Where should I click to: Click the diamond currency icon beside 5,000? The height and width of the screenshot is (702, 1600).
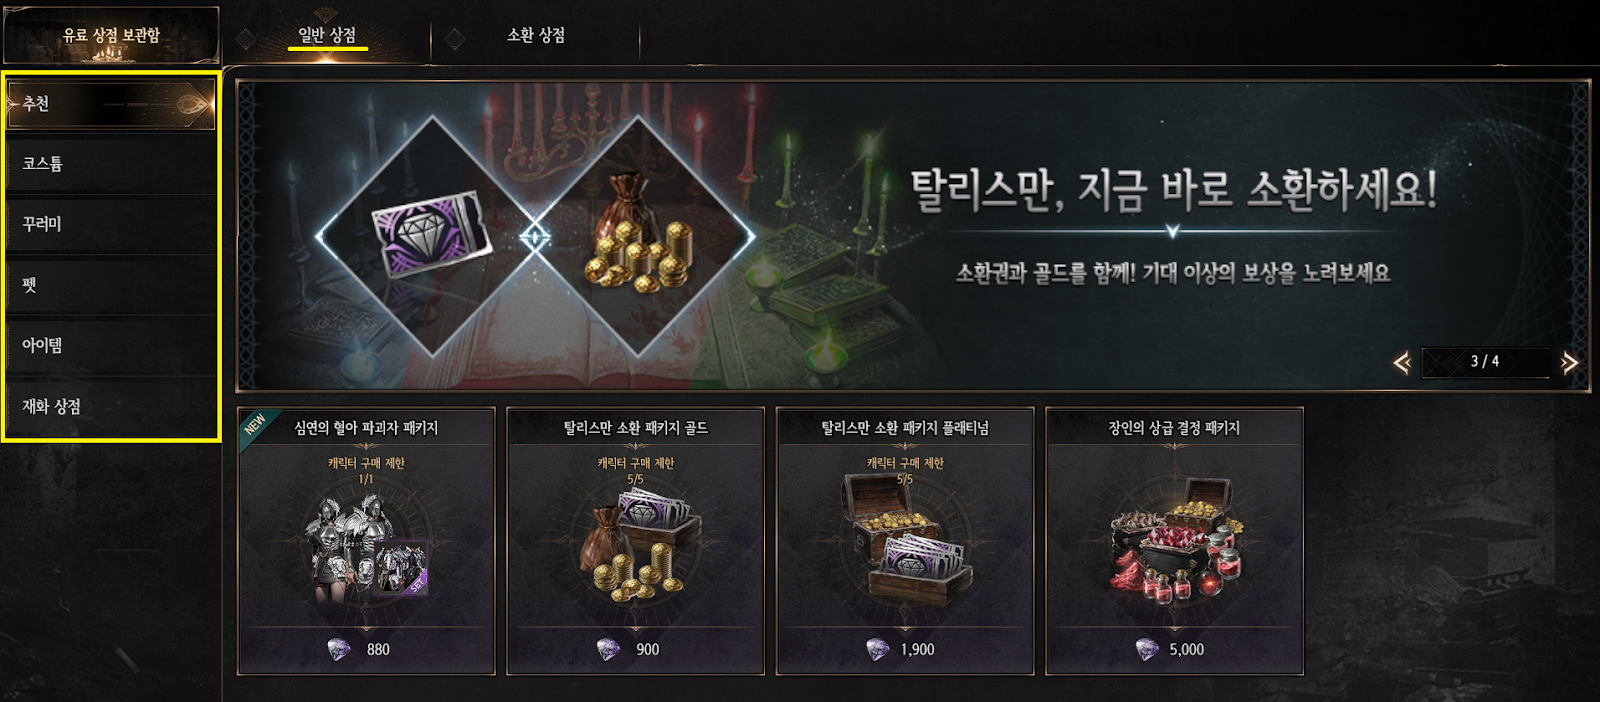[1147, 649]
